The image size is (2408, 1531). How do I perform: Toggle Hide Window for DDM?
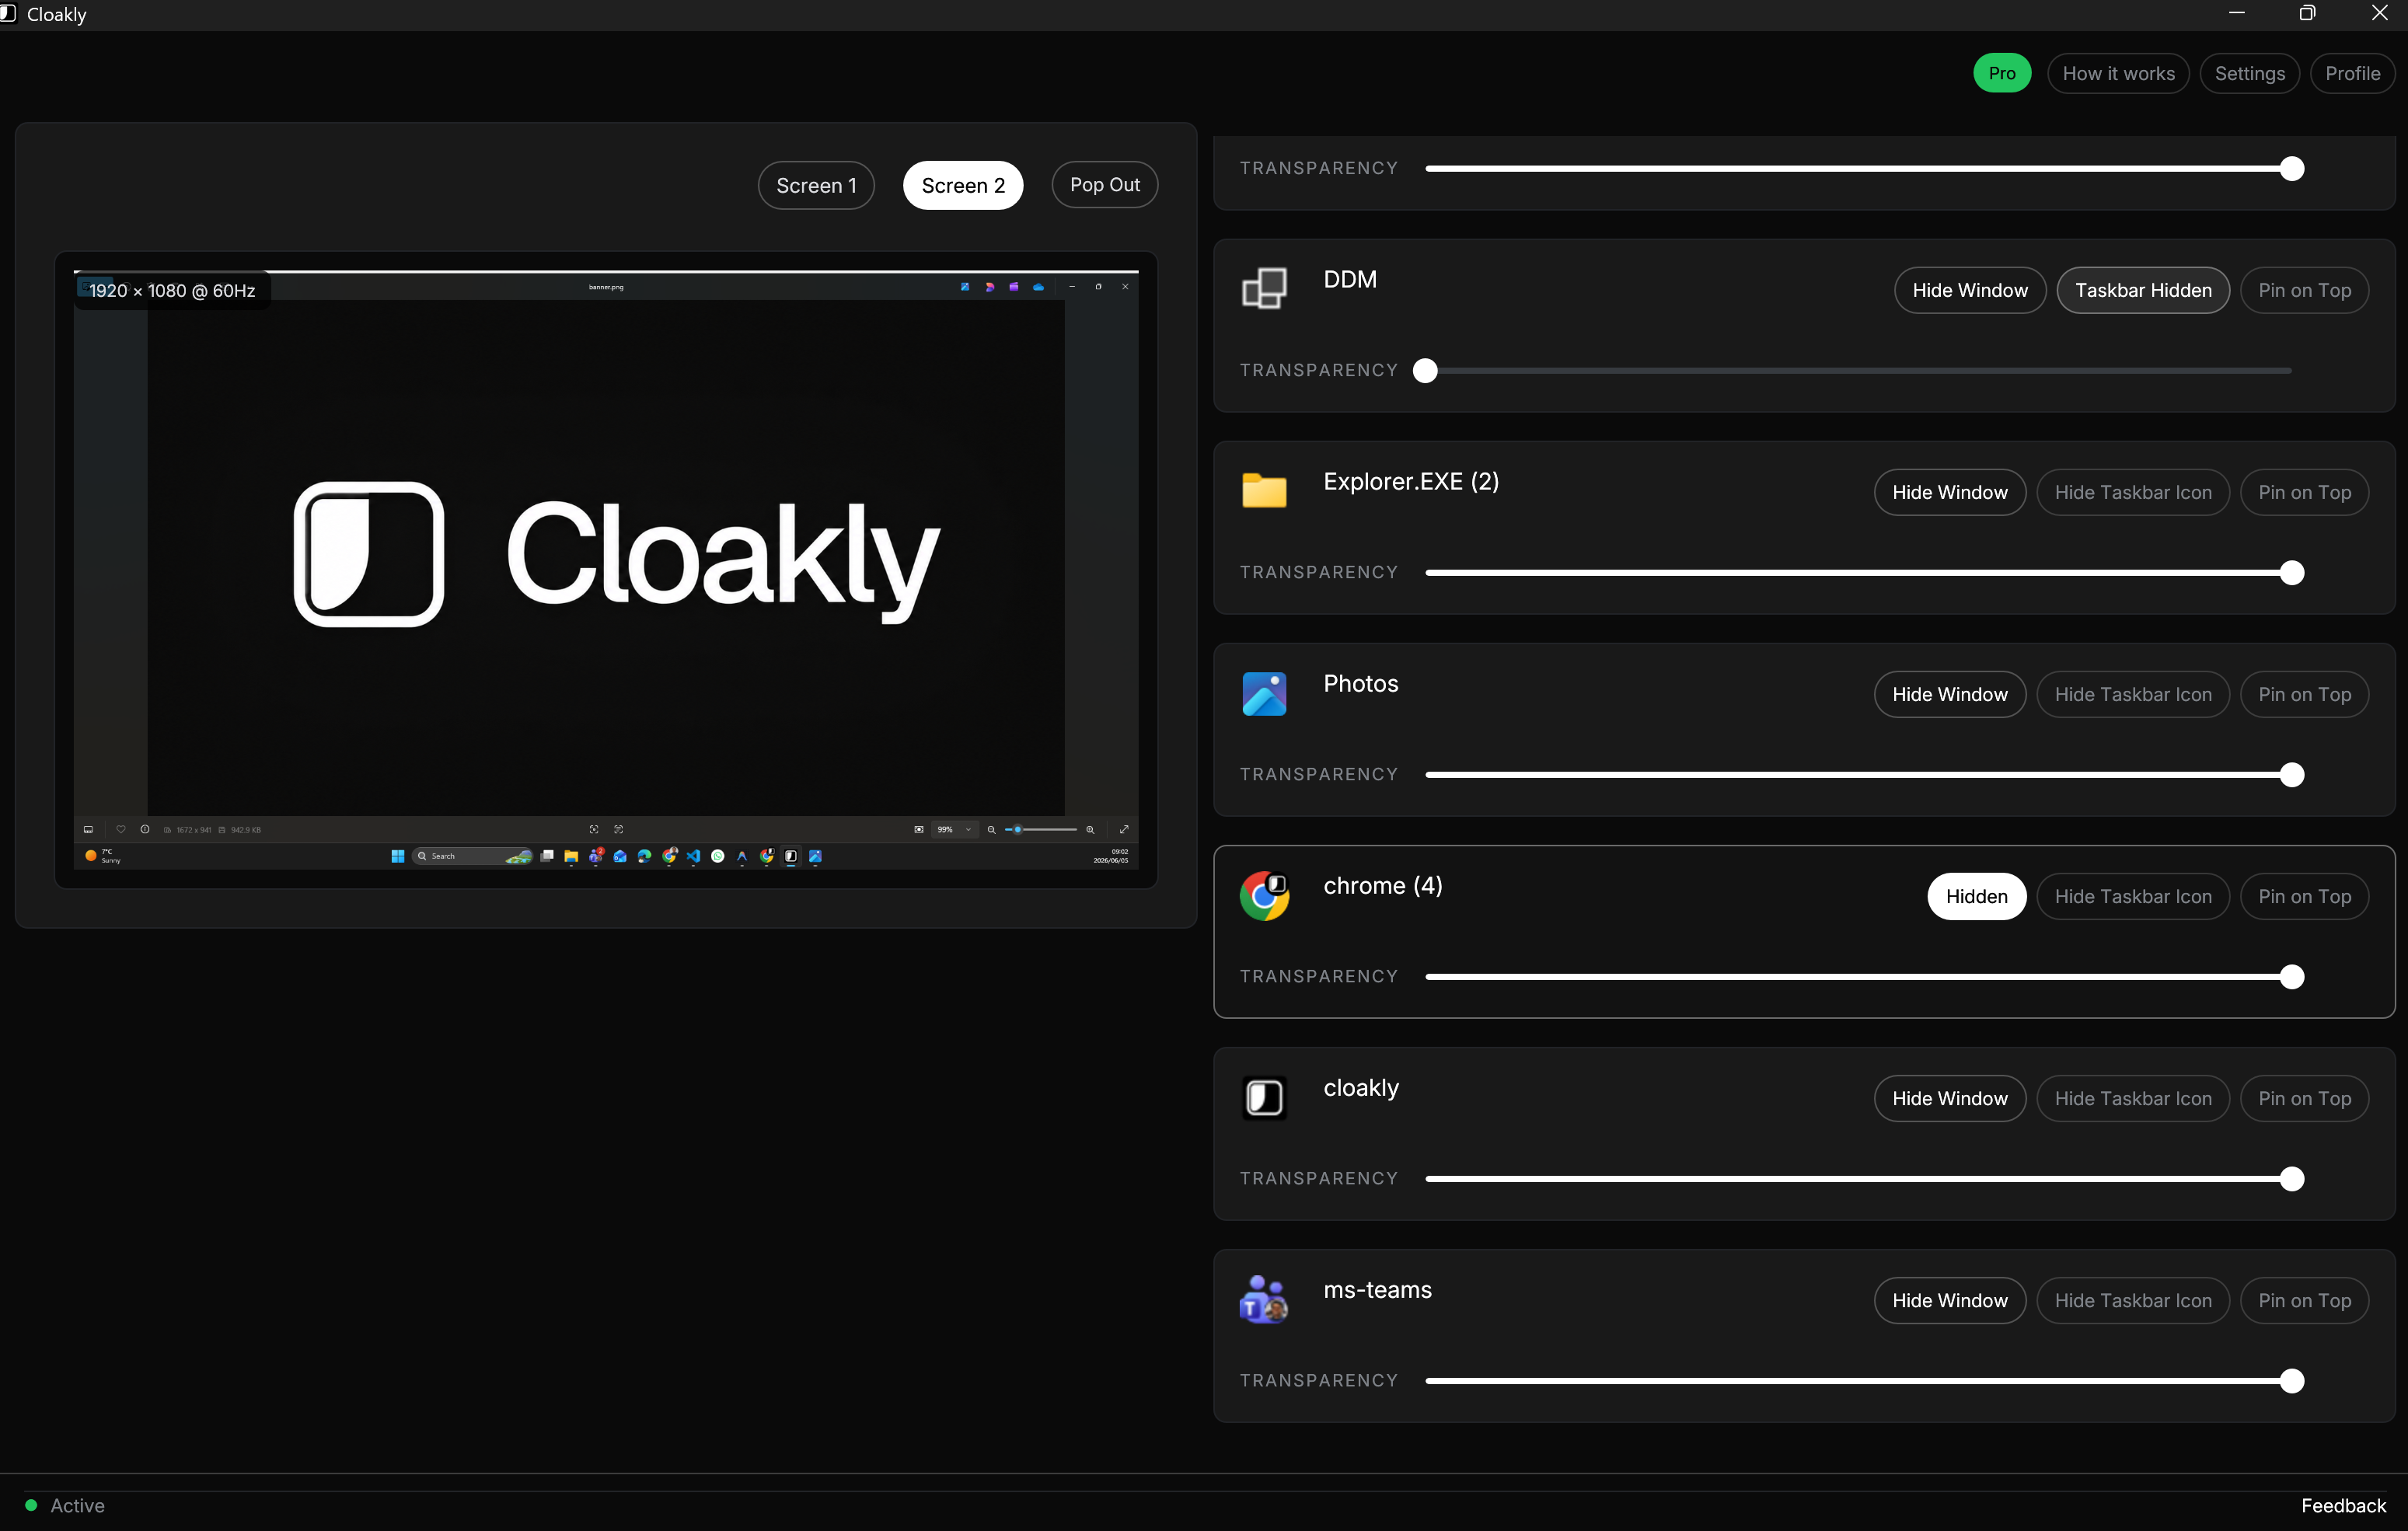pos(1970,290)
